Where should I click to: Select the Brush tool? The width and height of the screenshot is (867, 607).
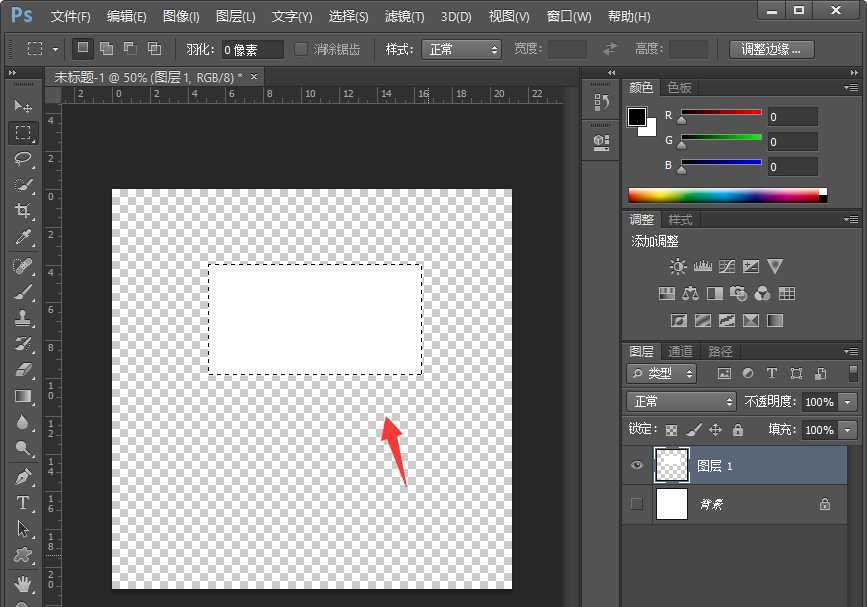[x=25, y=292]
